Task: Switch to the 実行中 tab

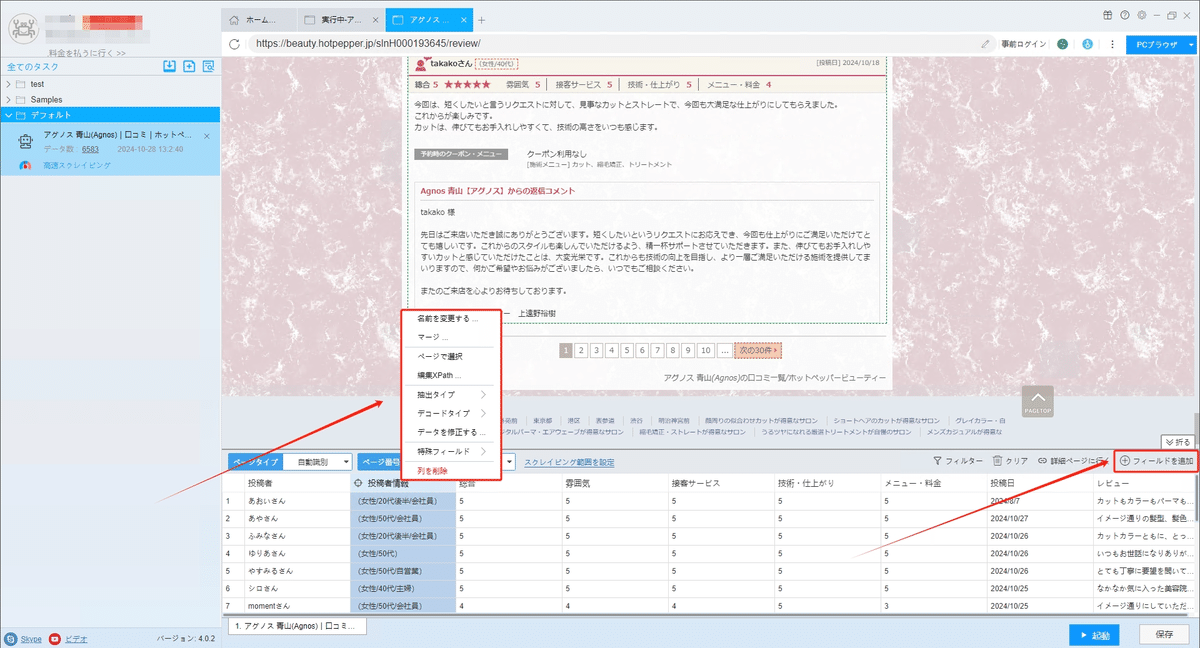Action: click(340, 20)
